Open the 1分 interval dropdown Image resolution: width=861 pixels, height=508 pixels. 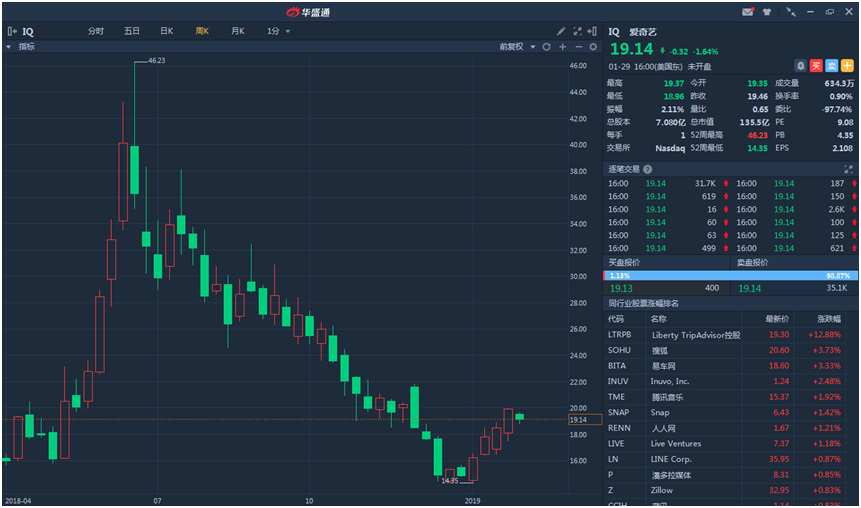[278, 31]
